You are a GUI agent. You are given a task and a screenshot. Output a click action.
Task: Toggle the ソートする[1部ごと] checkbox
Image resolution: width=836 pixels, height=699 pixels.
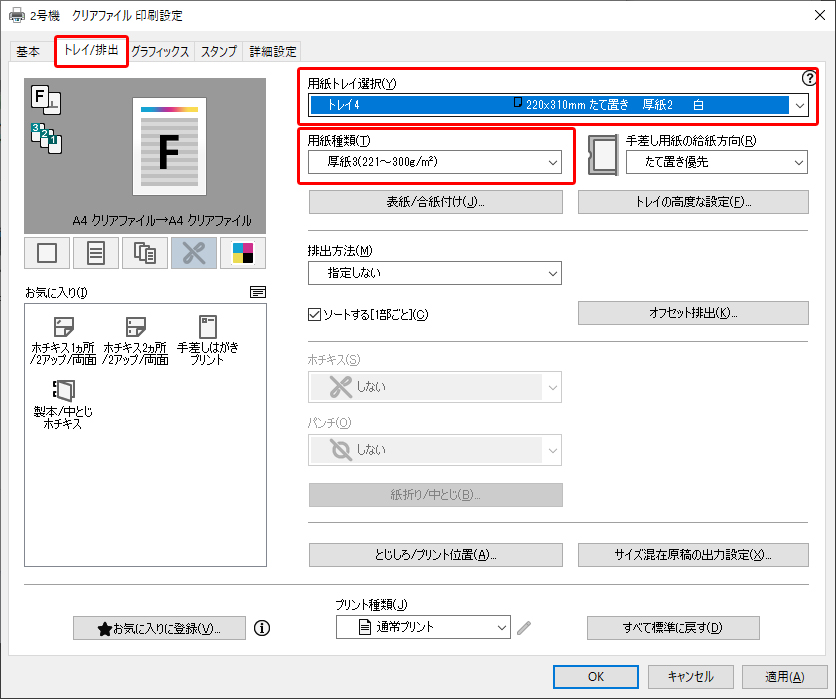pyautogui.click(x=315, y=315)
